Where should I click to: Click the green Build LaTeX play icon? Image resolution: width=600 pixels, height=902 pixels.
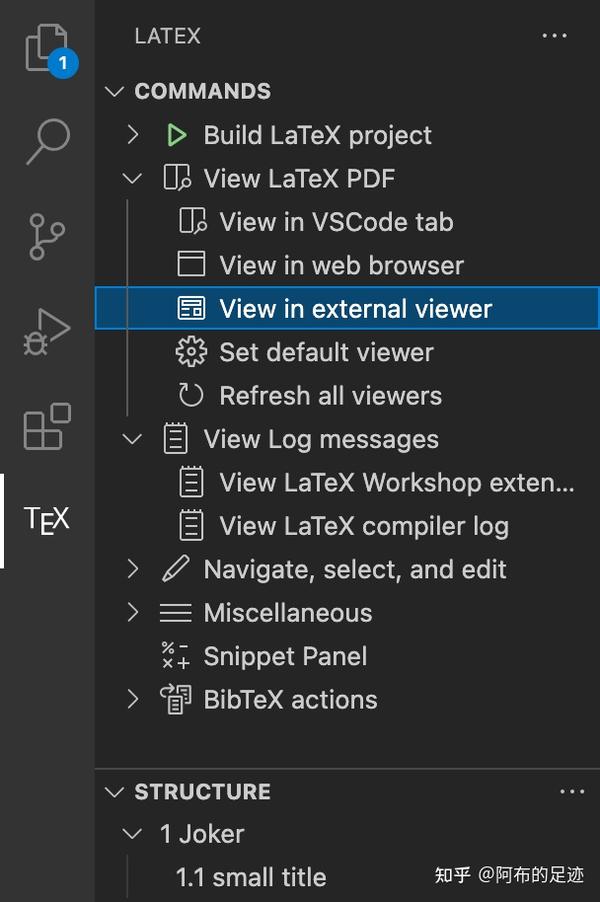[x=177, y=135]
